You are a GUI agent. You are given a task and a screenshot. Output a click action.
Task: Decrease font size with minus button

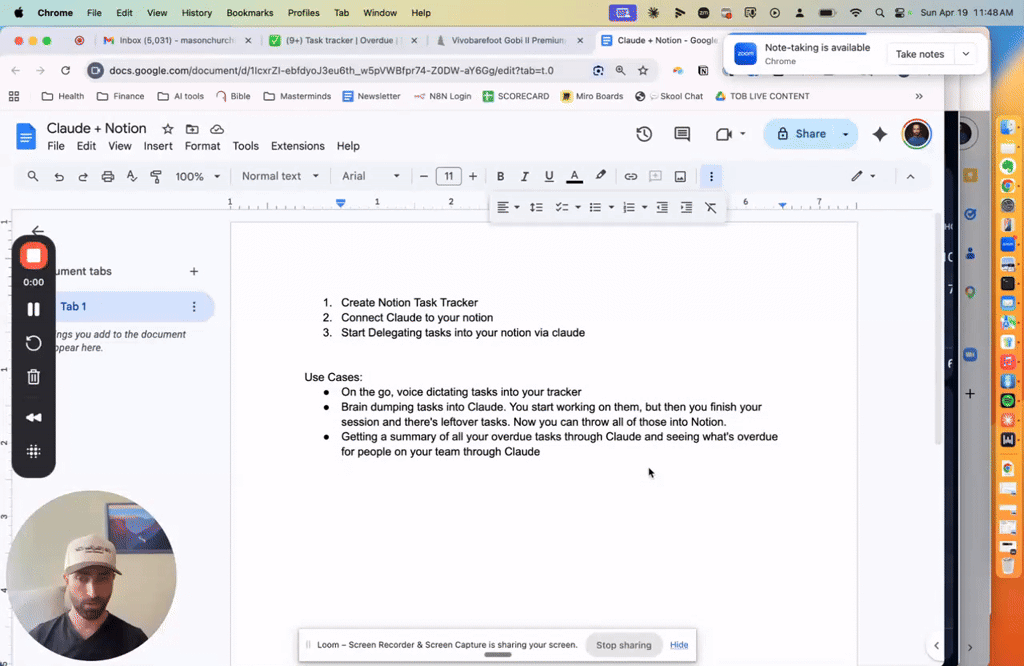[424, 176]
